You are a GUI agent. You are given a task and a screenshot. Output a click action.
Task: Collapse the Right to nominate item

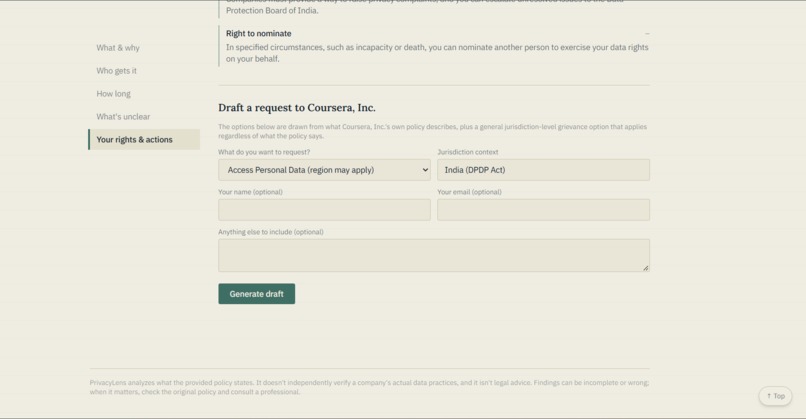pos(647,33)
